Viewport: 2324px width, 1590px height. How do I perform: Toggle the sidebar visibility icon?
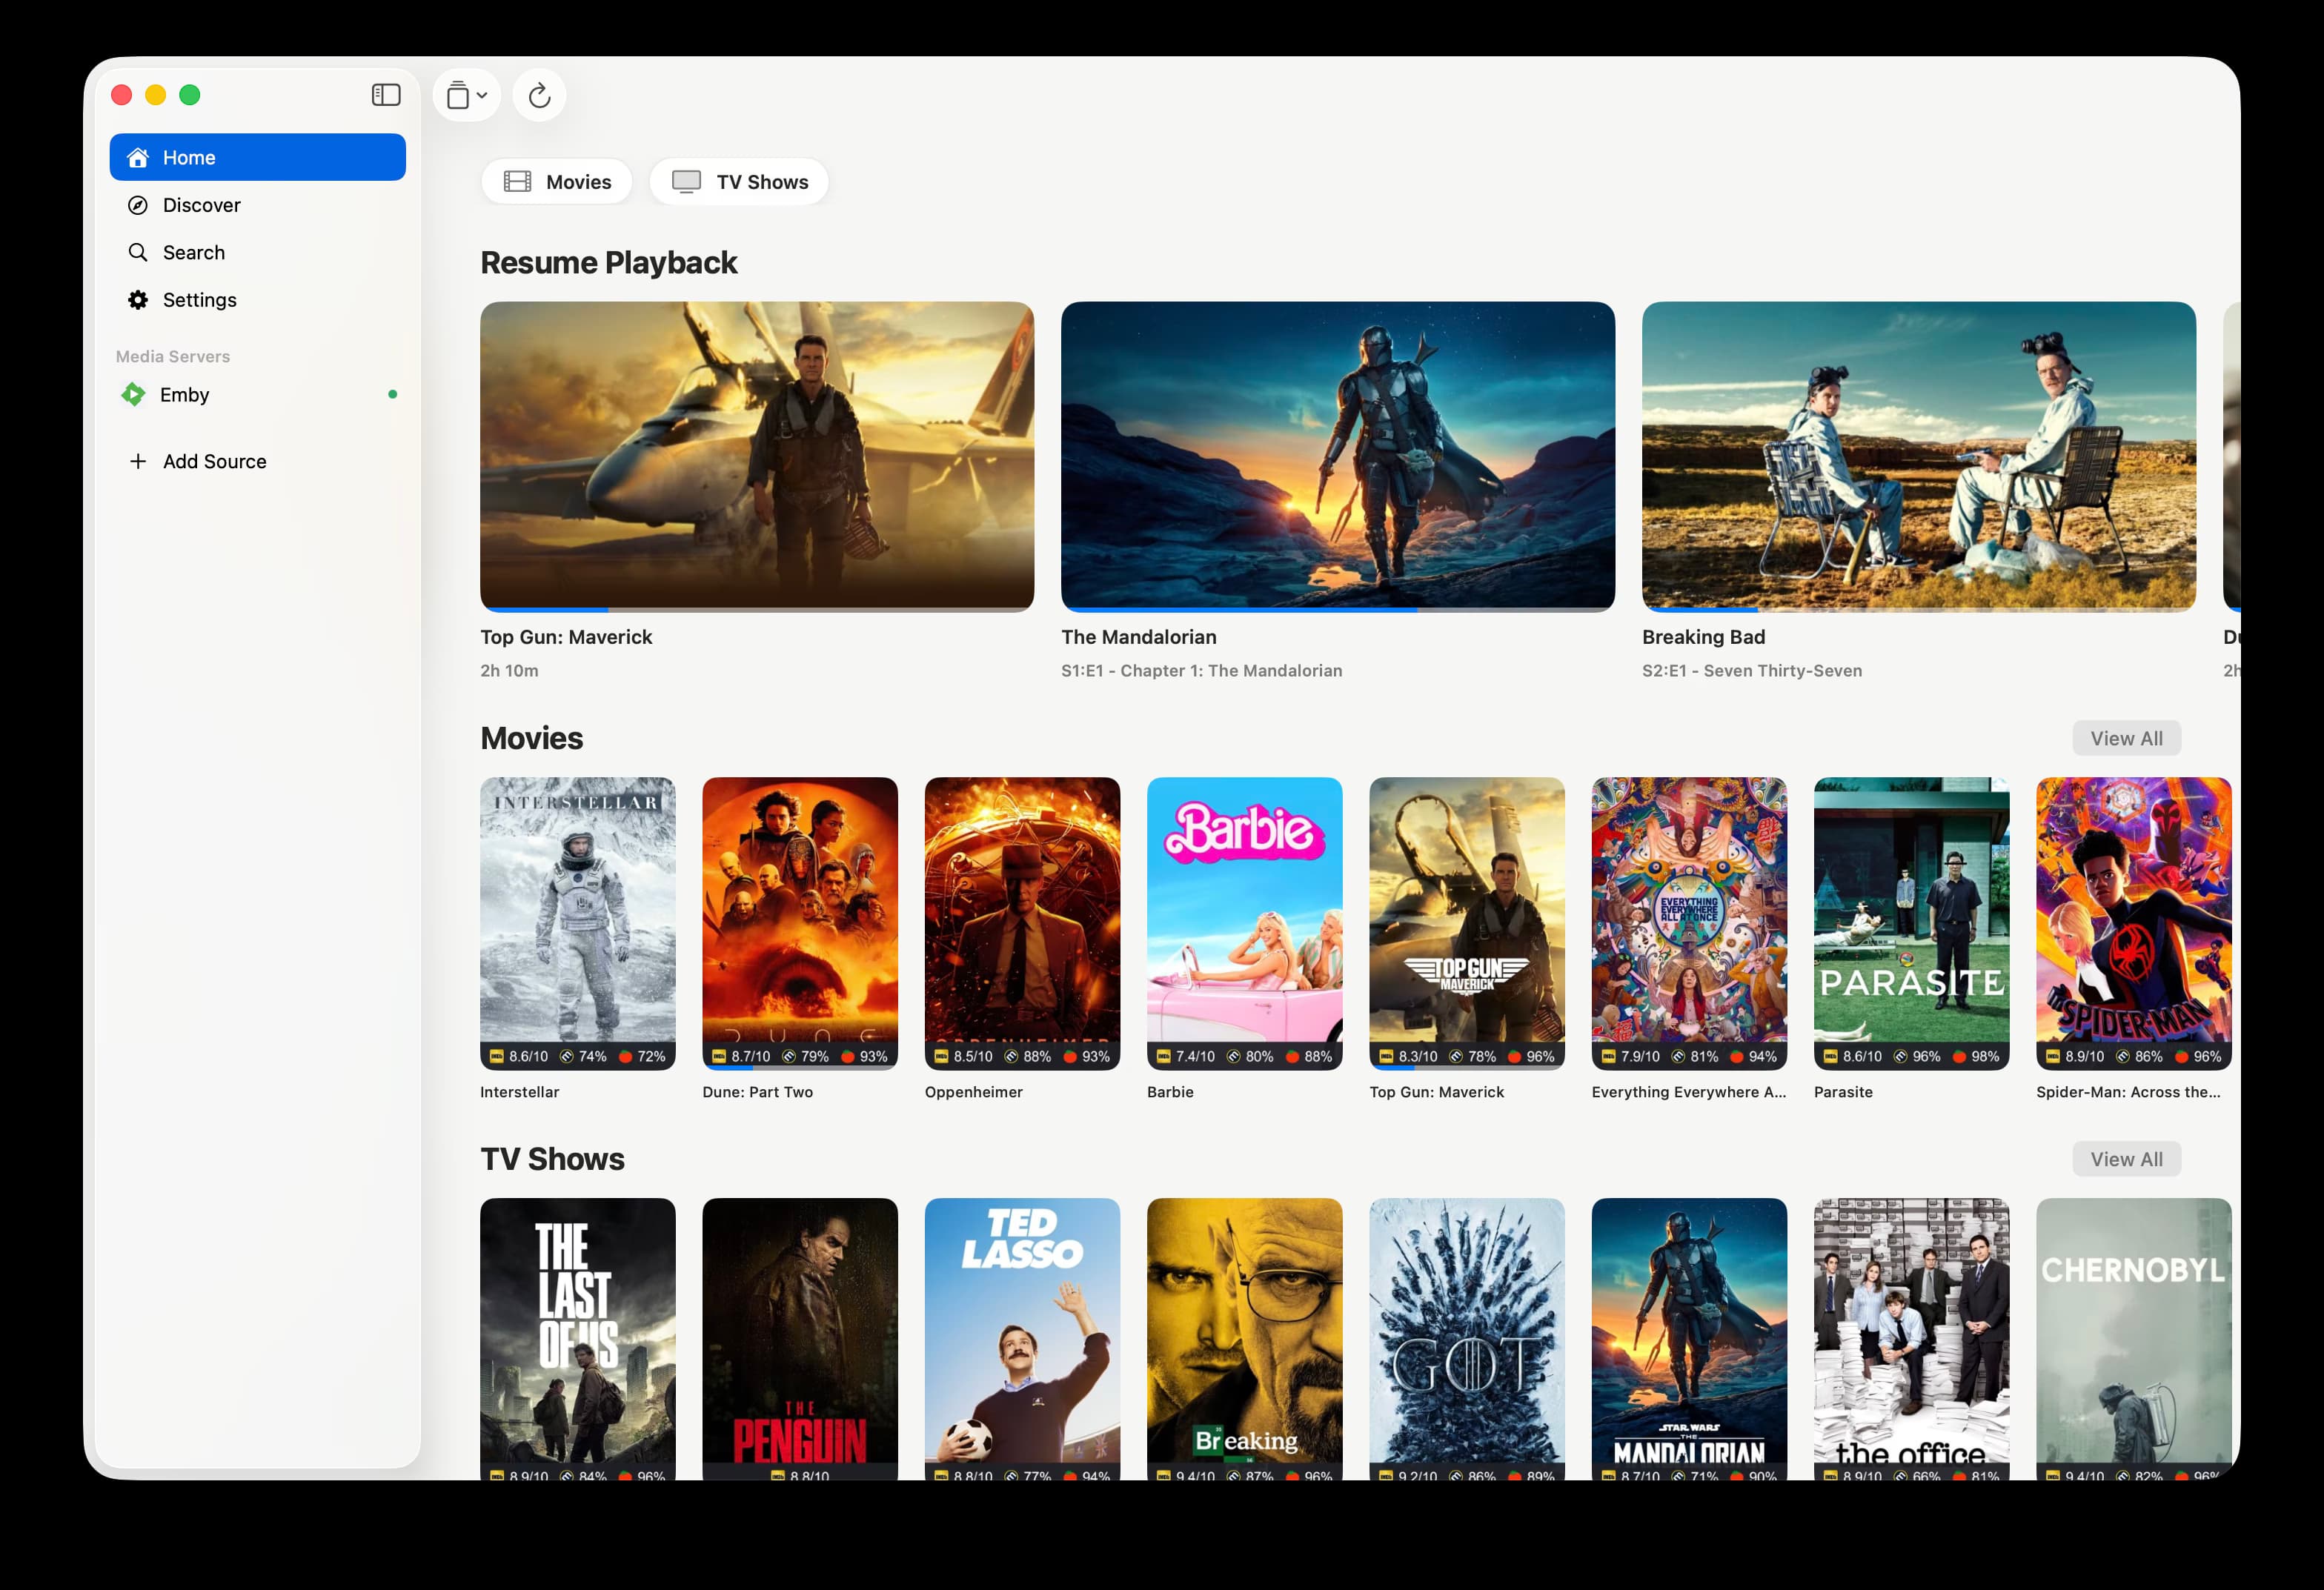point(386,95)
